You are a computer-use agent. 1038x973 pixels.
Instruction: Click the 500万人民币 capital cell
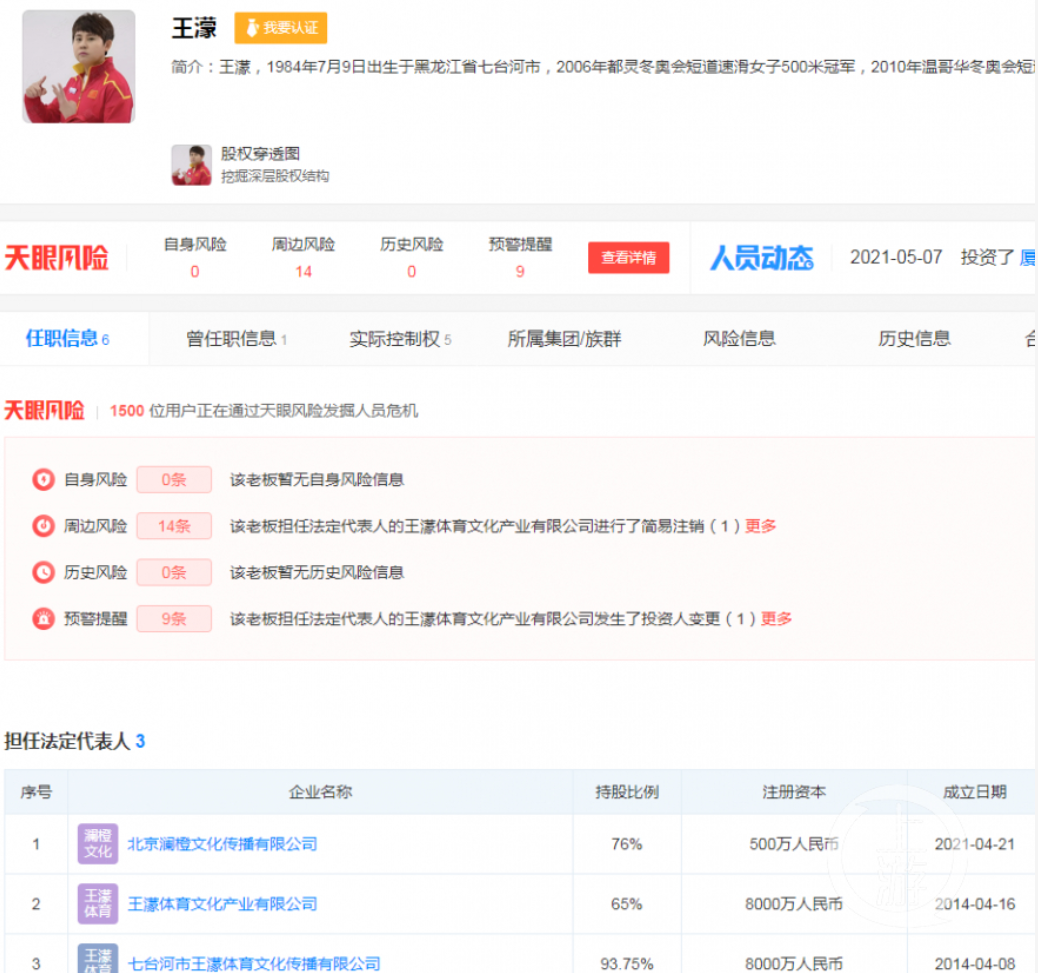click(794, 844)
